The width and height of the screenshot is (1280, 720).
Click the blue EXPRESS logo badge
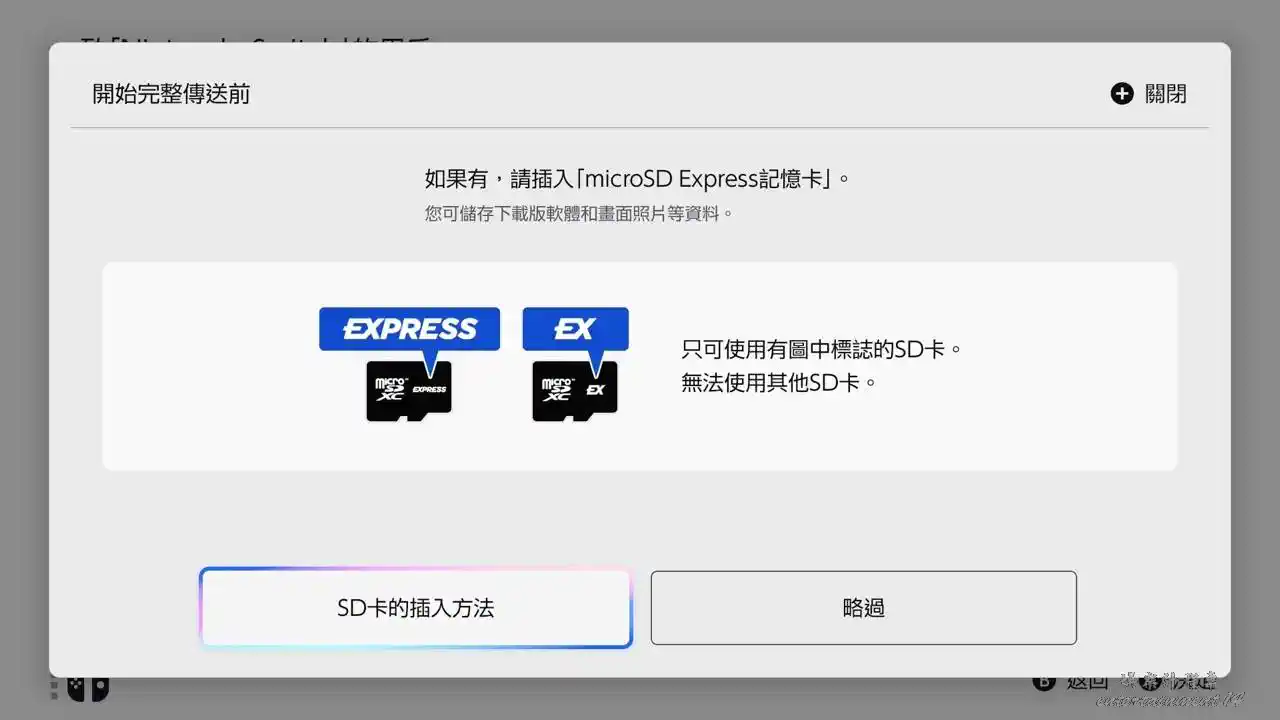pyautogui.click(x=409, y=329)
